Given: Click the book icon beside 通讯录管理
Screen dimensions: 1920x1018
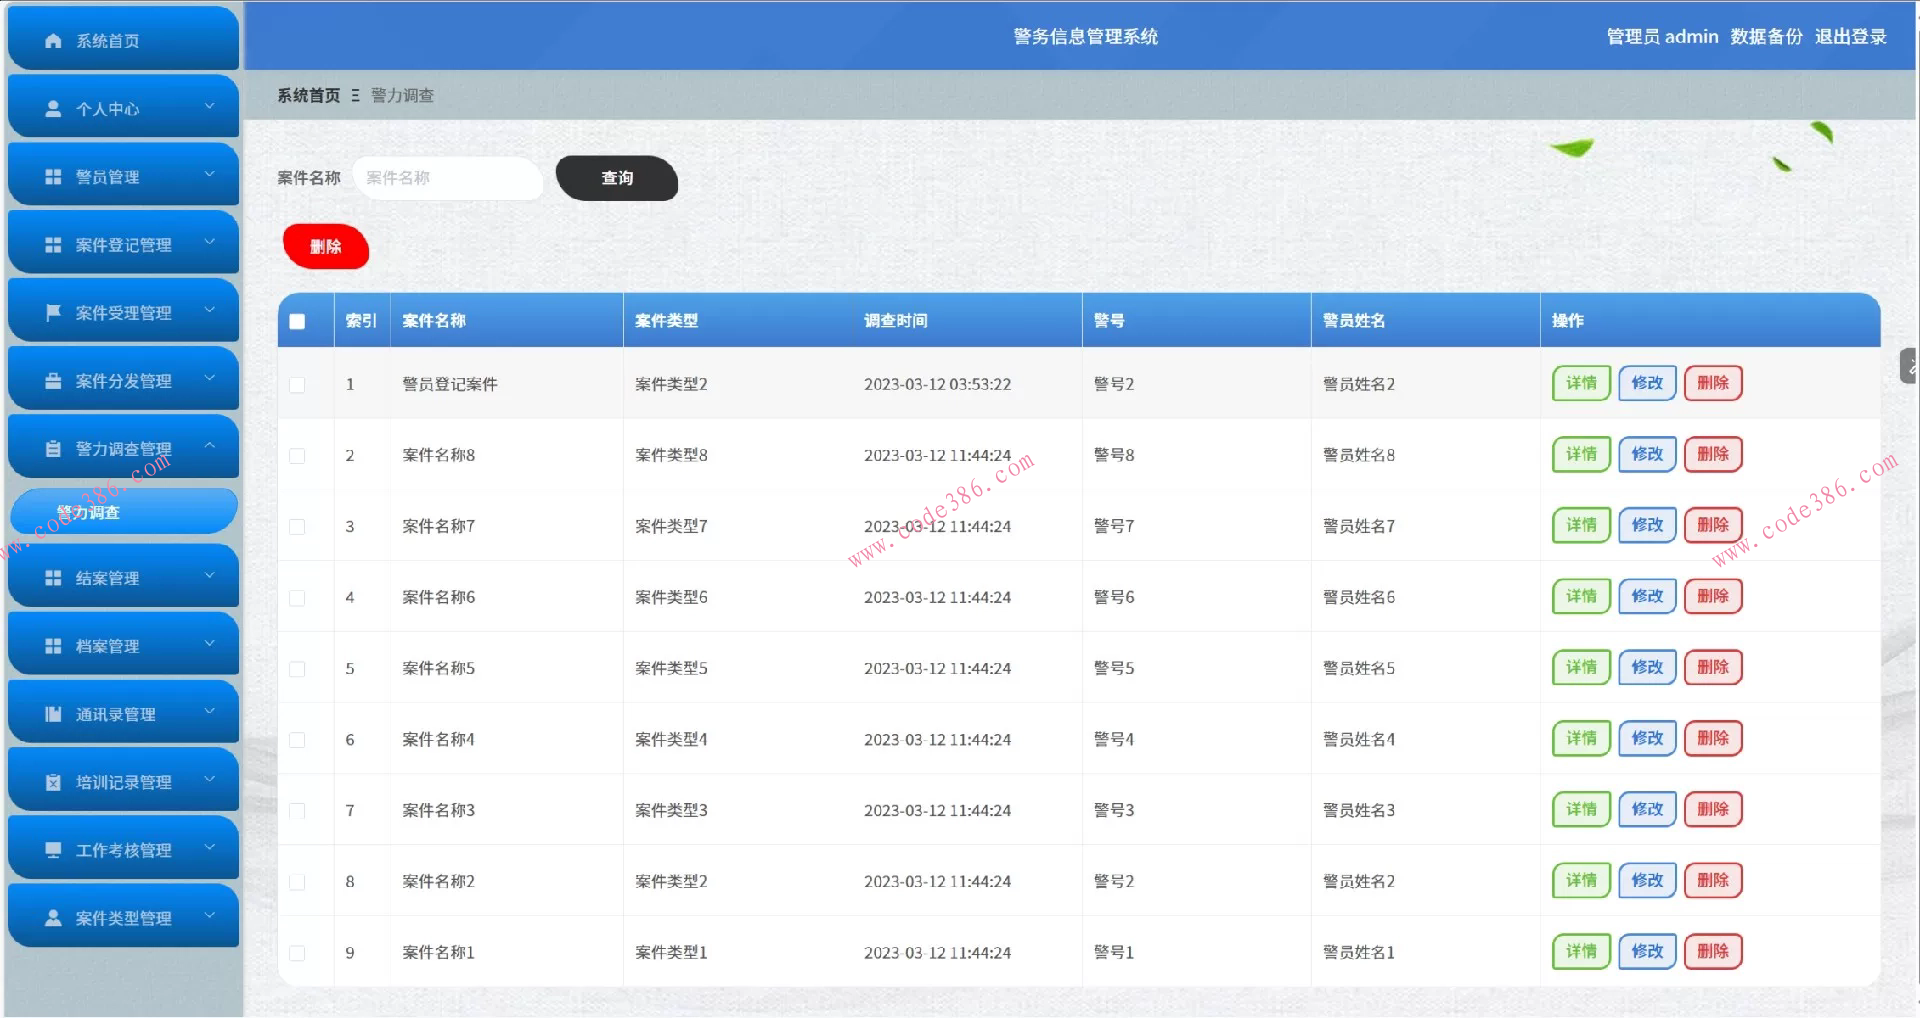Looking at the screenshot, I should coord(52,713).
